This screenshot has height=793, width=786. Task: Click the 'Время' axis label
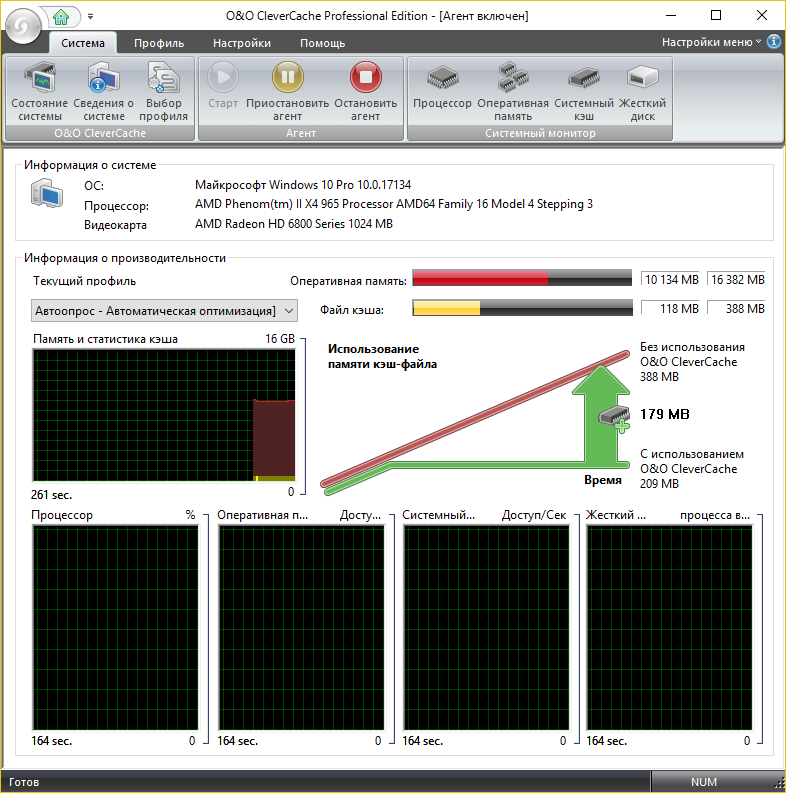(x=602, y=480)
